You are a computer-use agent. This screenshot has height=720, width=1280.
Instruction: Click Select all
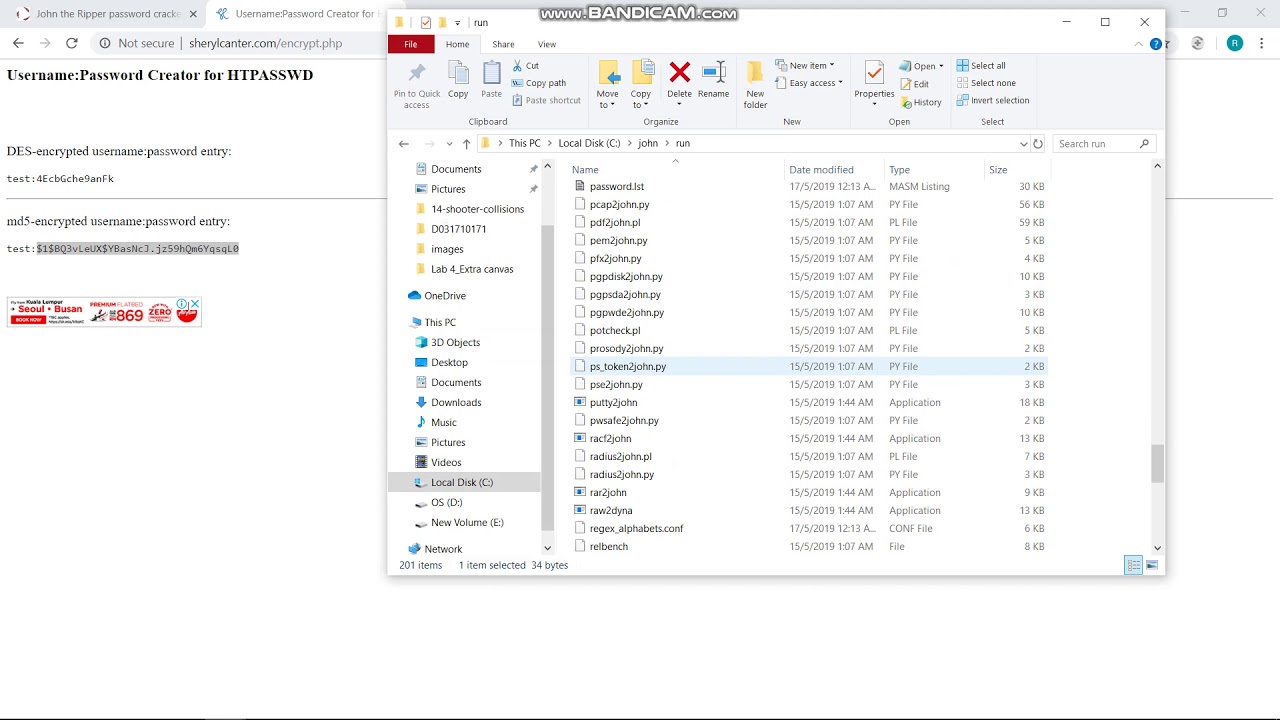[981, 66]
